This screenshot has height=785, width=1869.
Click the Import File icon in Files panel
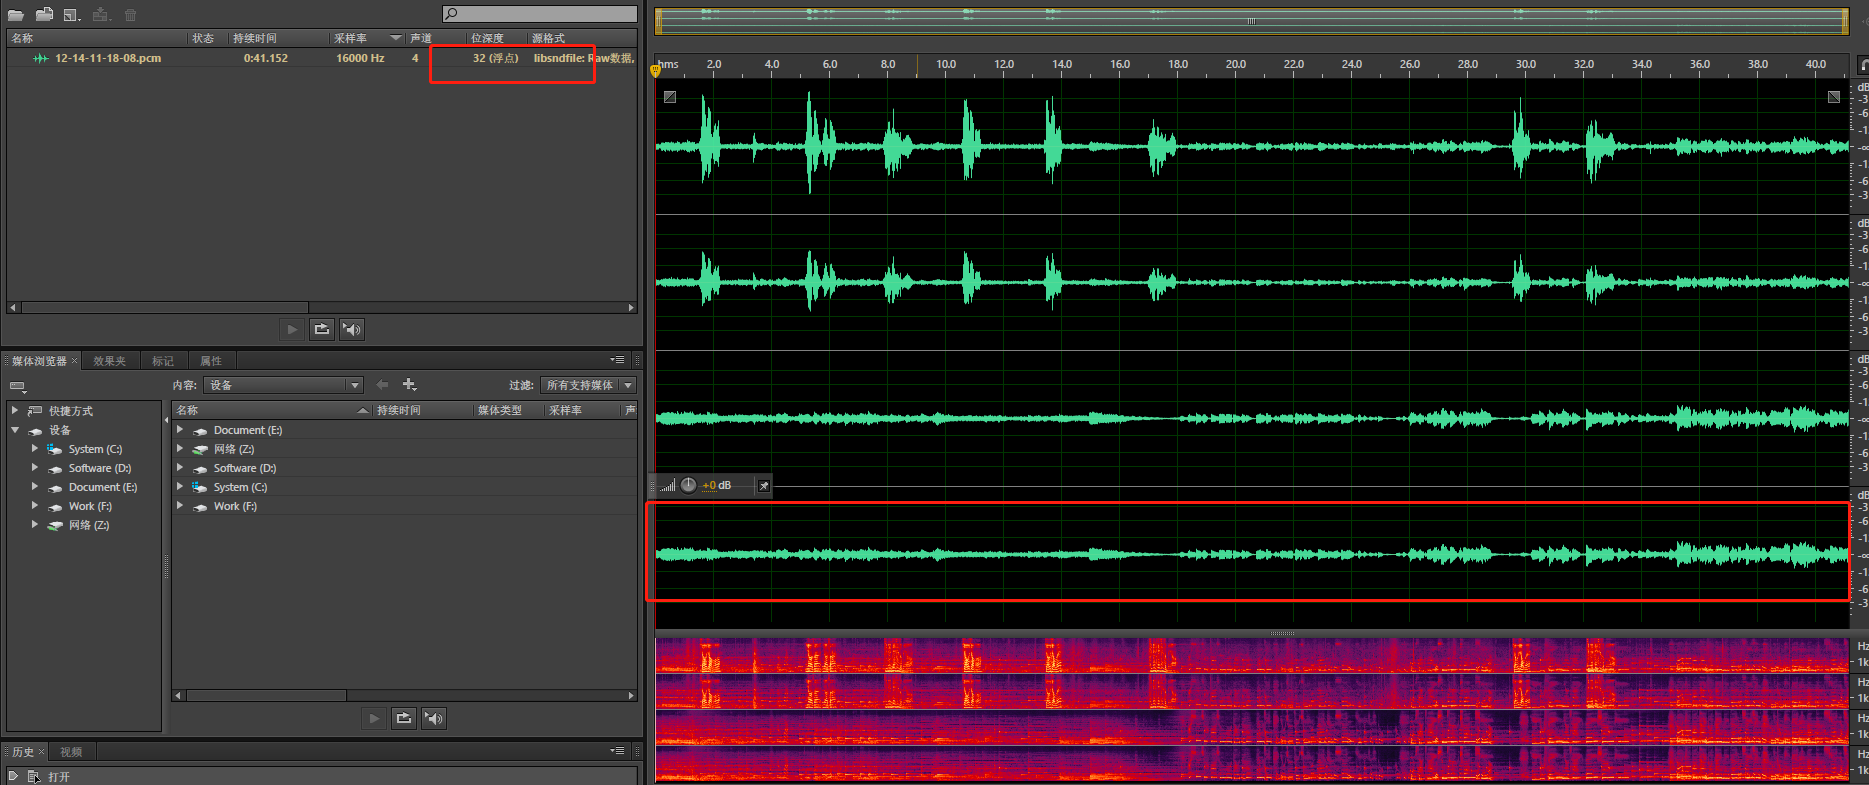(44, 14)
